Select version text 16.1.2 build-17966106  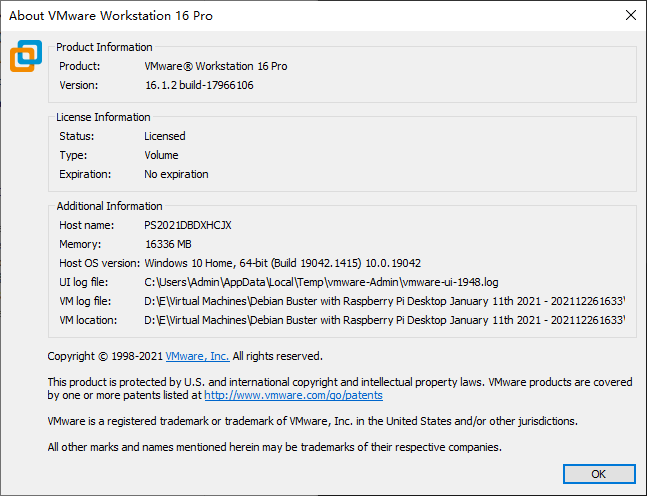[199, 85]
